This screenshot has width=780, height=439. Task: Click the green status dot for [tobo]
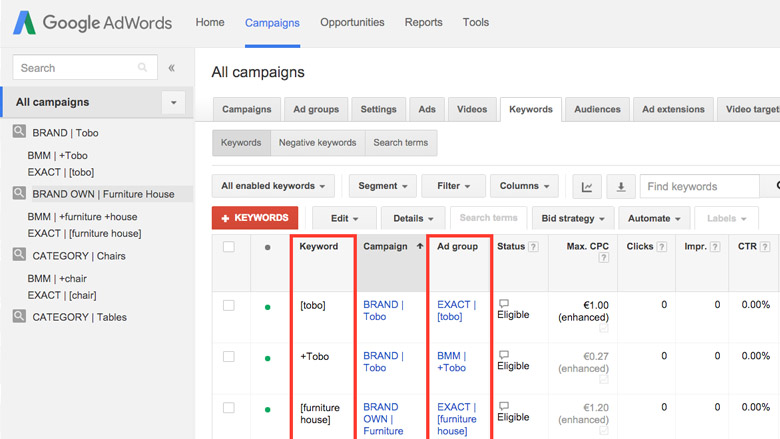tap(268, 307)
